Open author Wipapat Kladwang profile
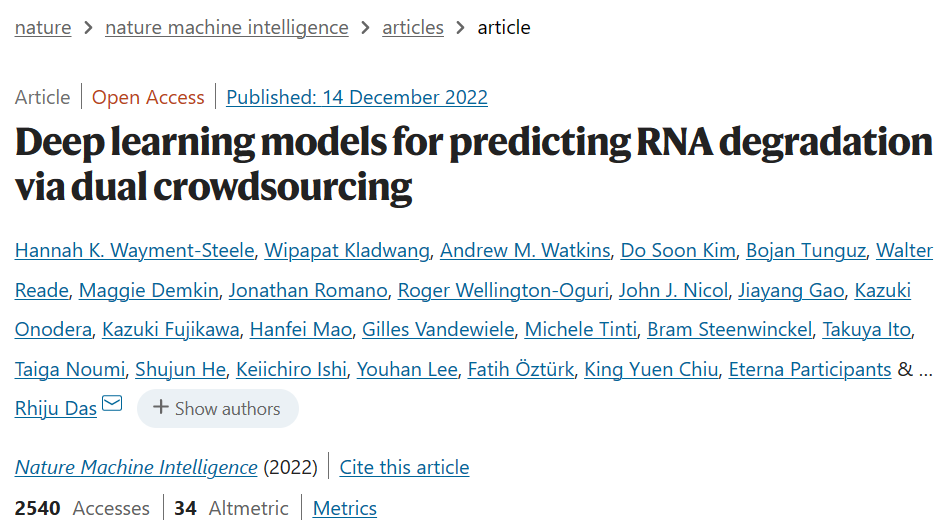The height and width of the screenshot is (522, 950). (x=347, y=251)
